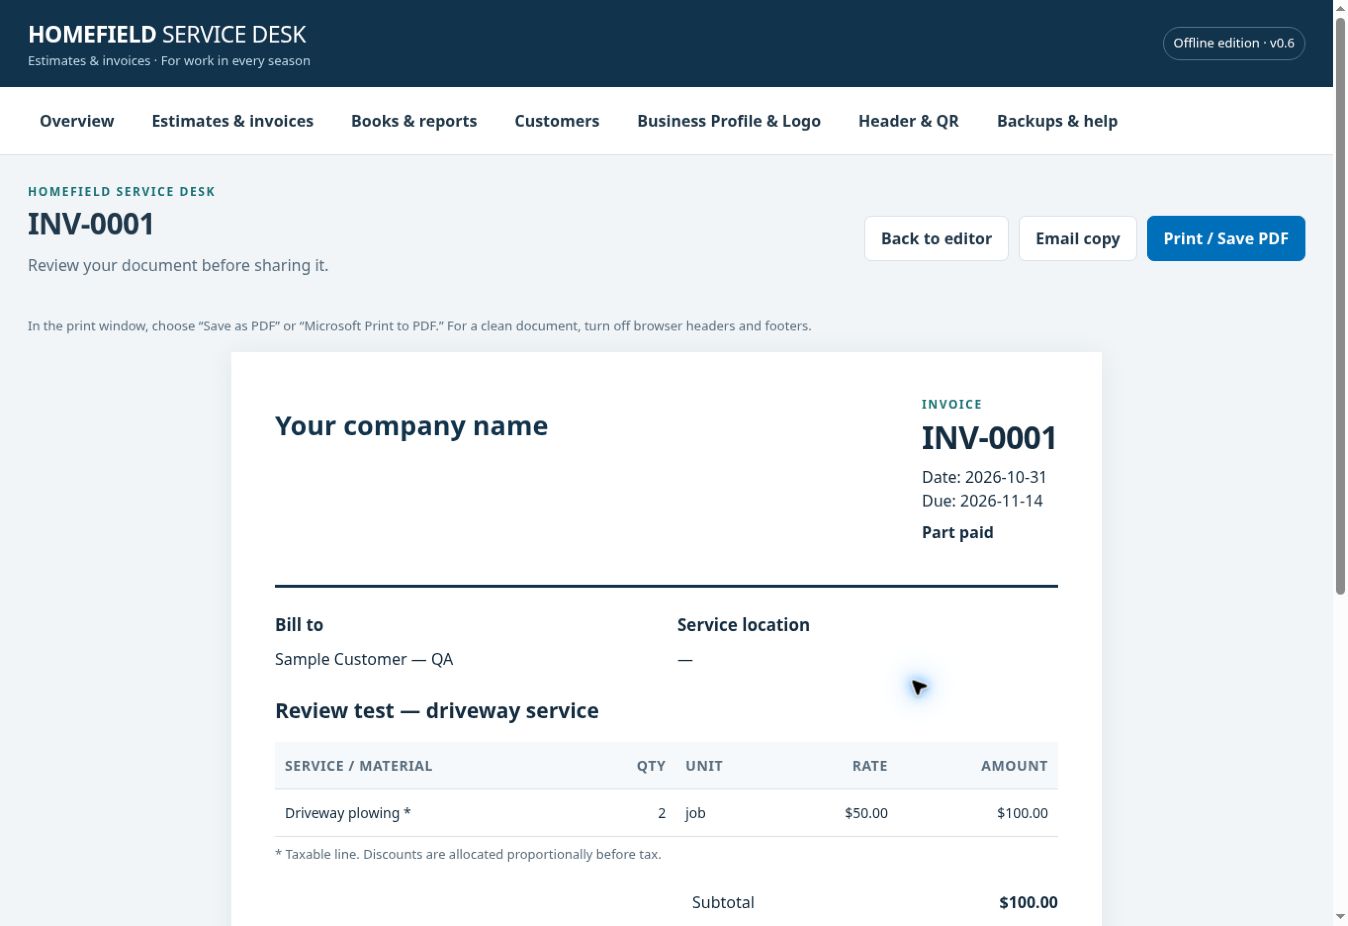This screenshot has height=926, width=1348.
Task: Click the Subtotal $100.00 value
Action: coord(1028,902)
